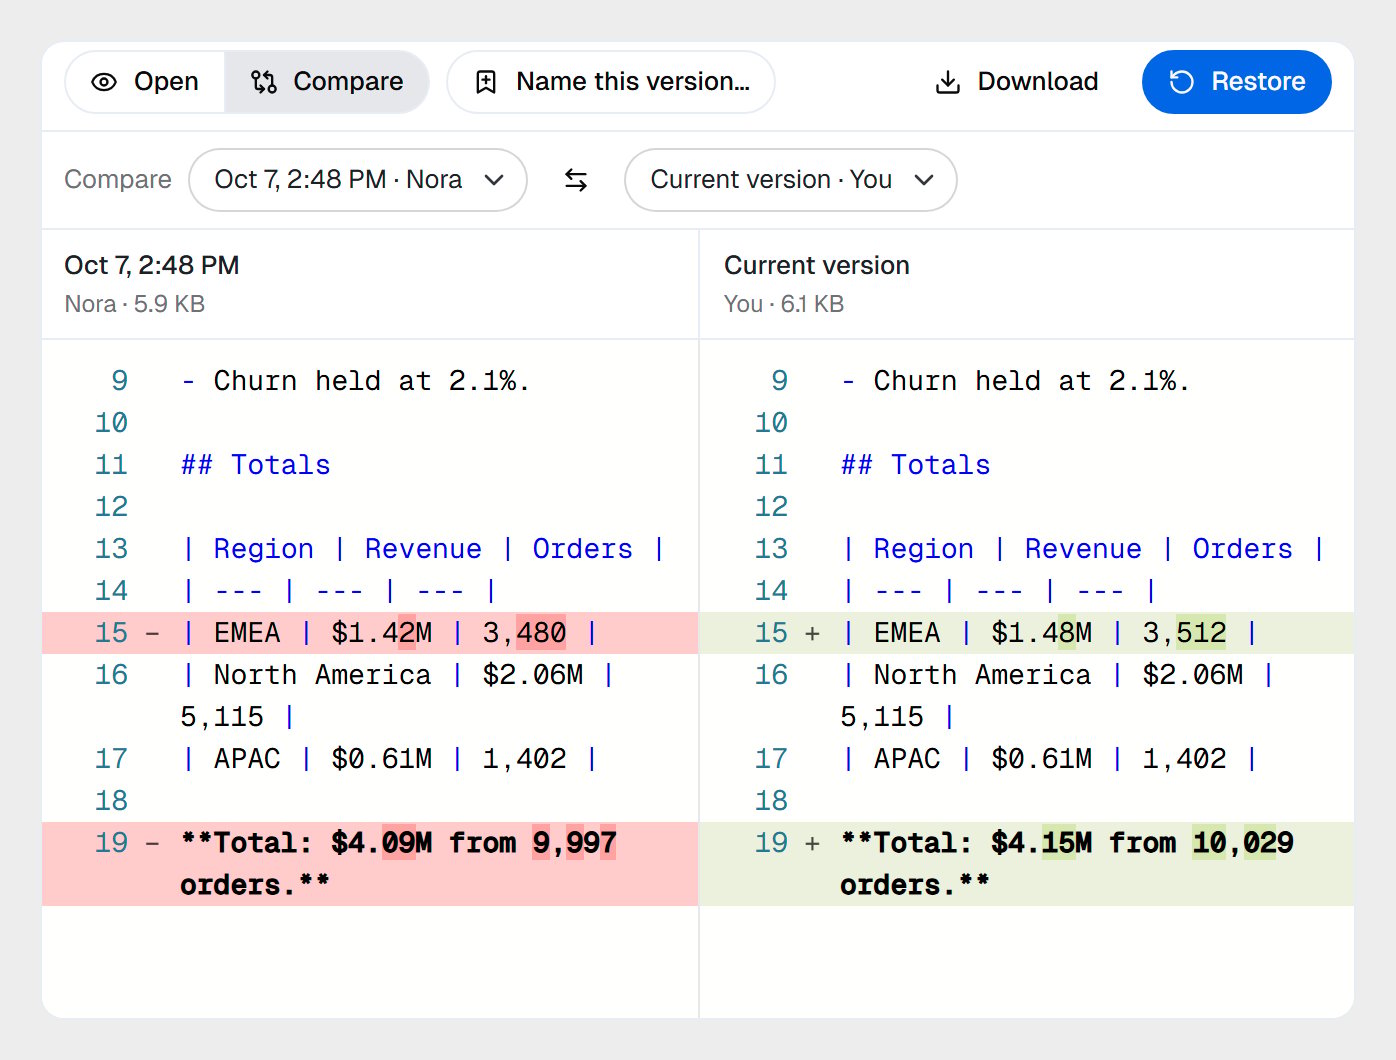Expand chevron beside Nora version

tap(494, 180)
